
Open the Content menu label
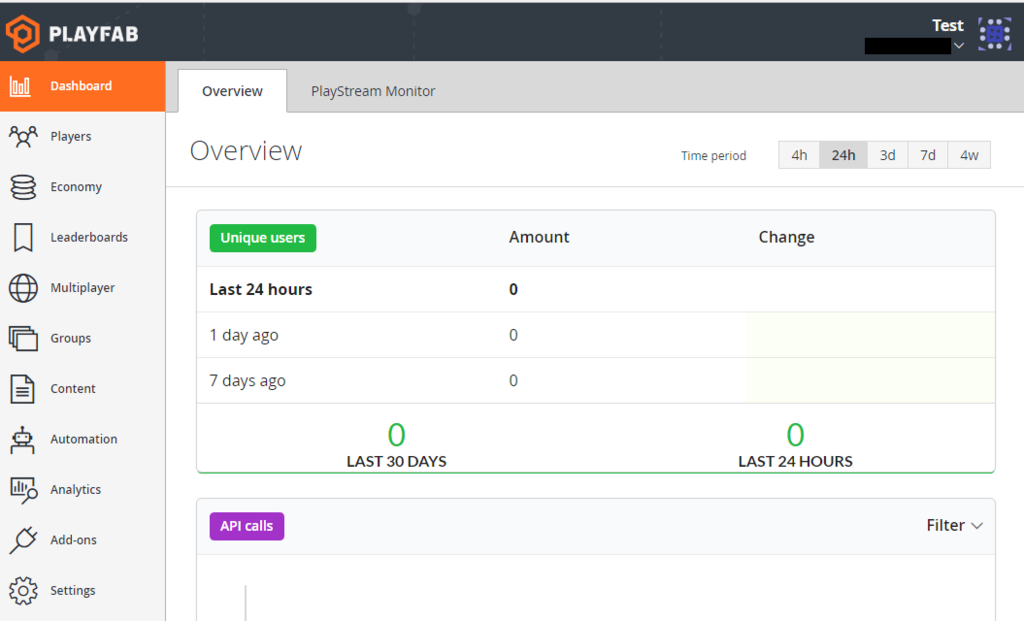click(72, 389)
